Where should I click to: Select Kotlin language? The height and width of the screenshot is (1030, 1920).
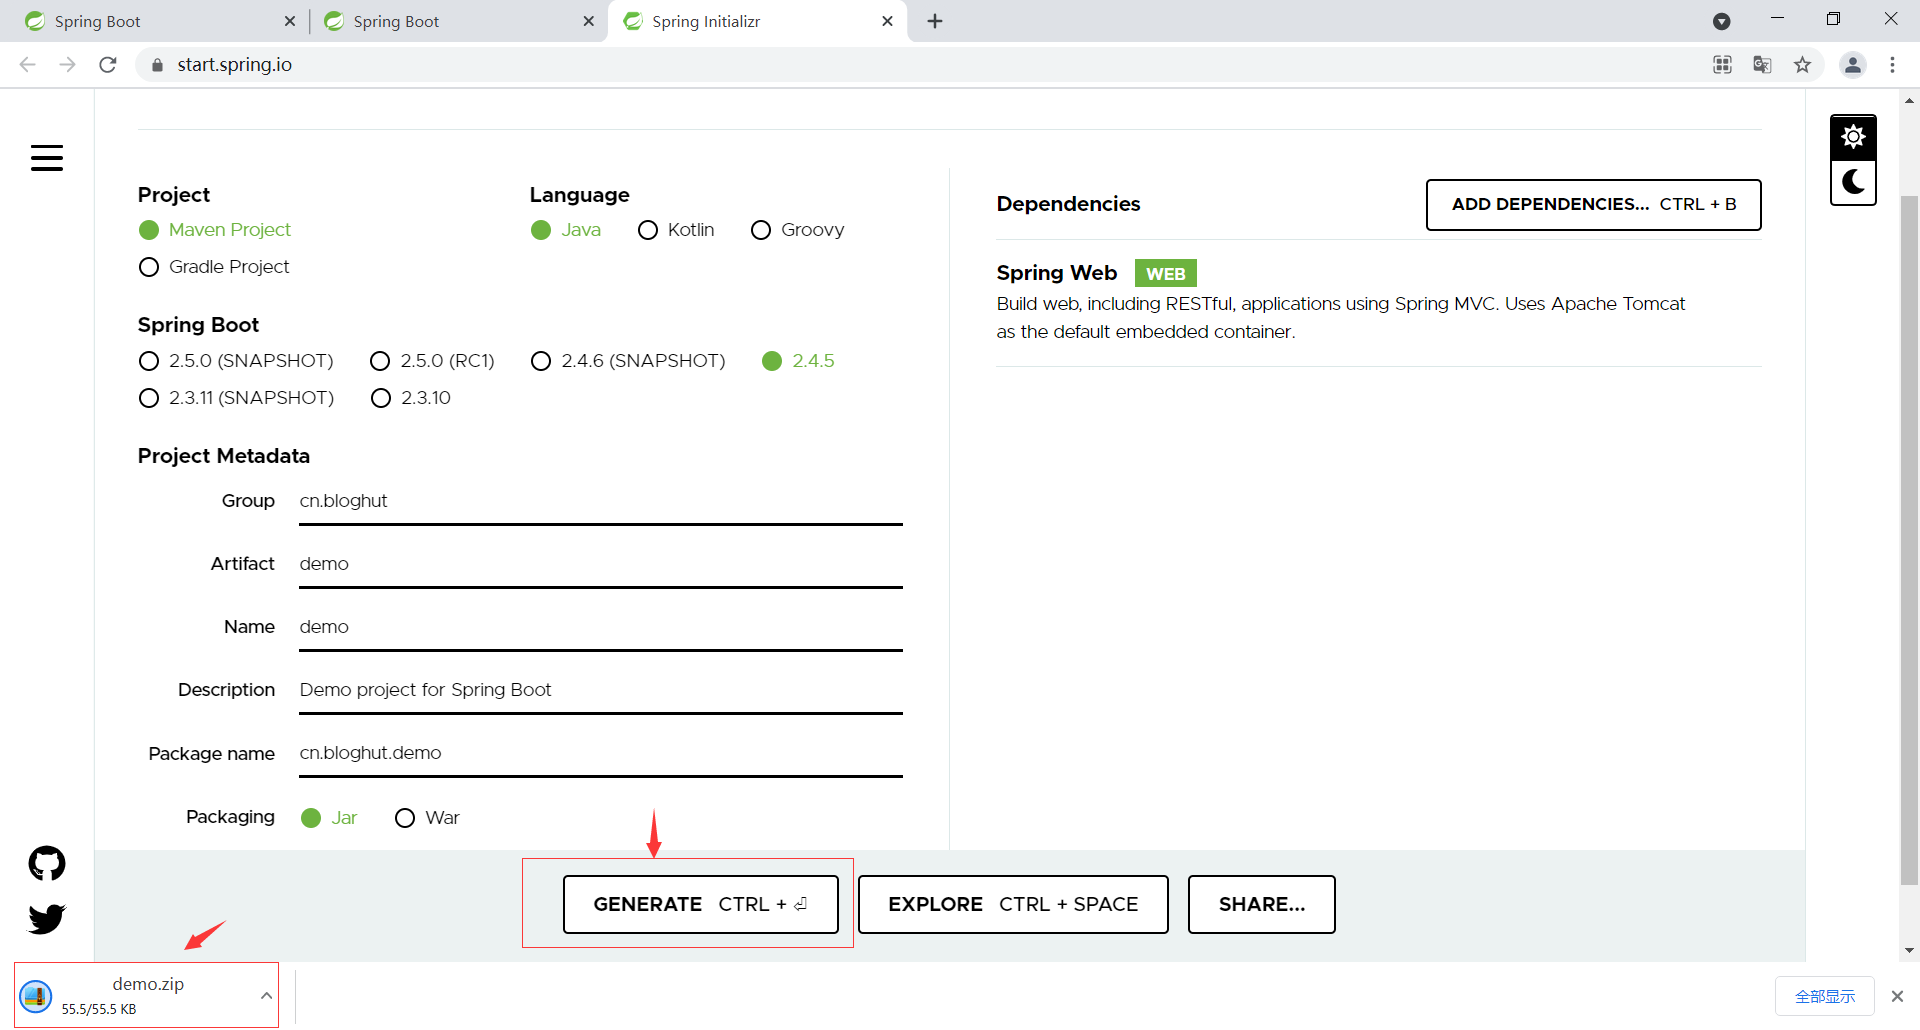pos(676,230)
